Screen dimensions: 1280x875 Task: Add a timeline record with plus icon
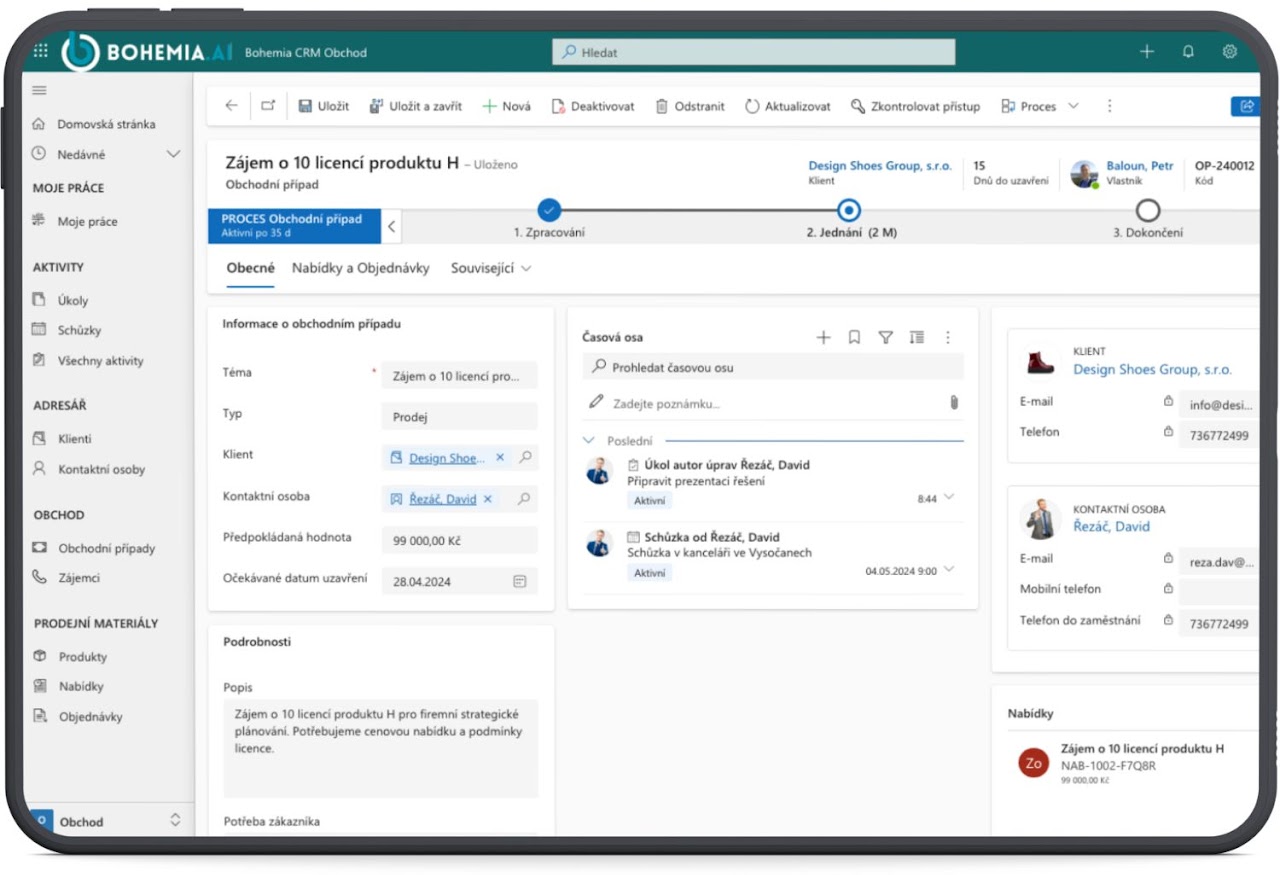(823, 338)
